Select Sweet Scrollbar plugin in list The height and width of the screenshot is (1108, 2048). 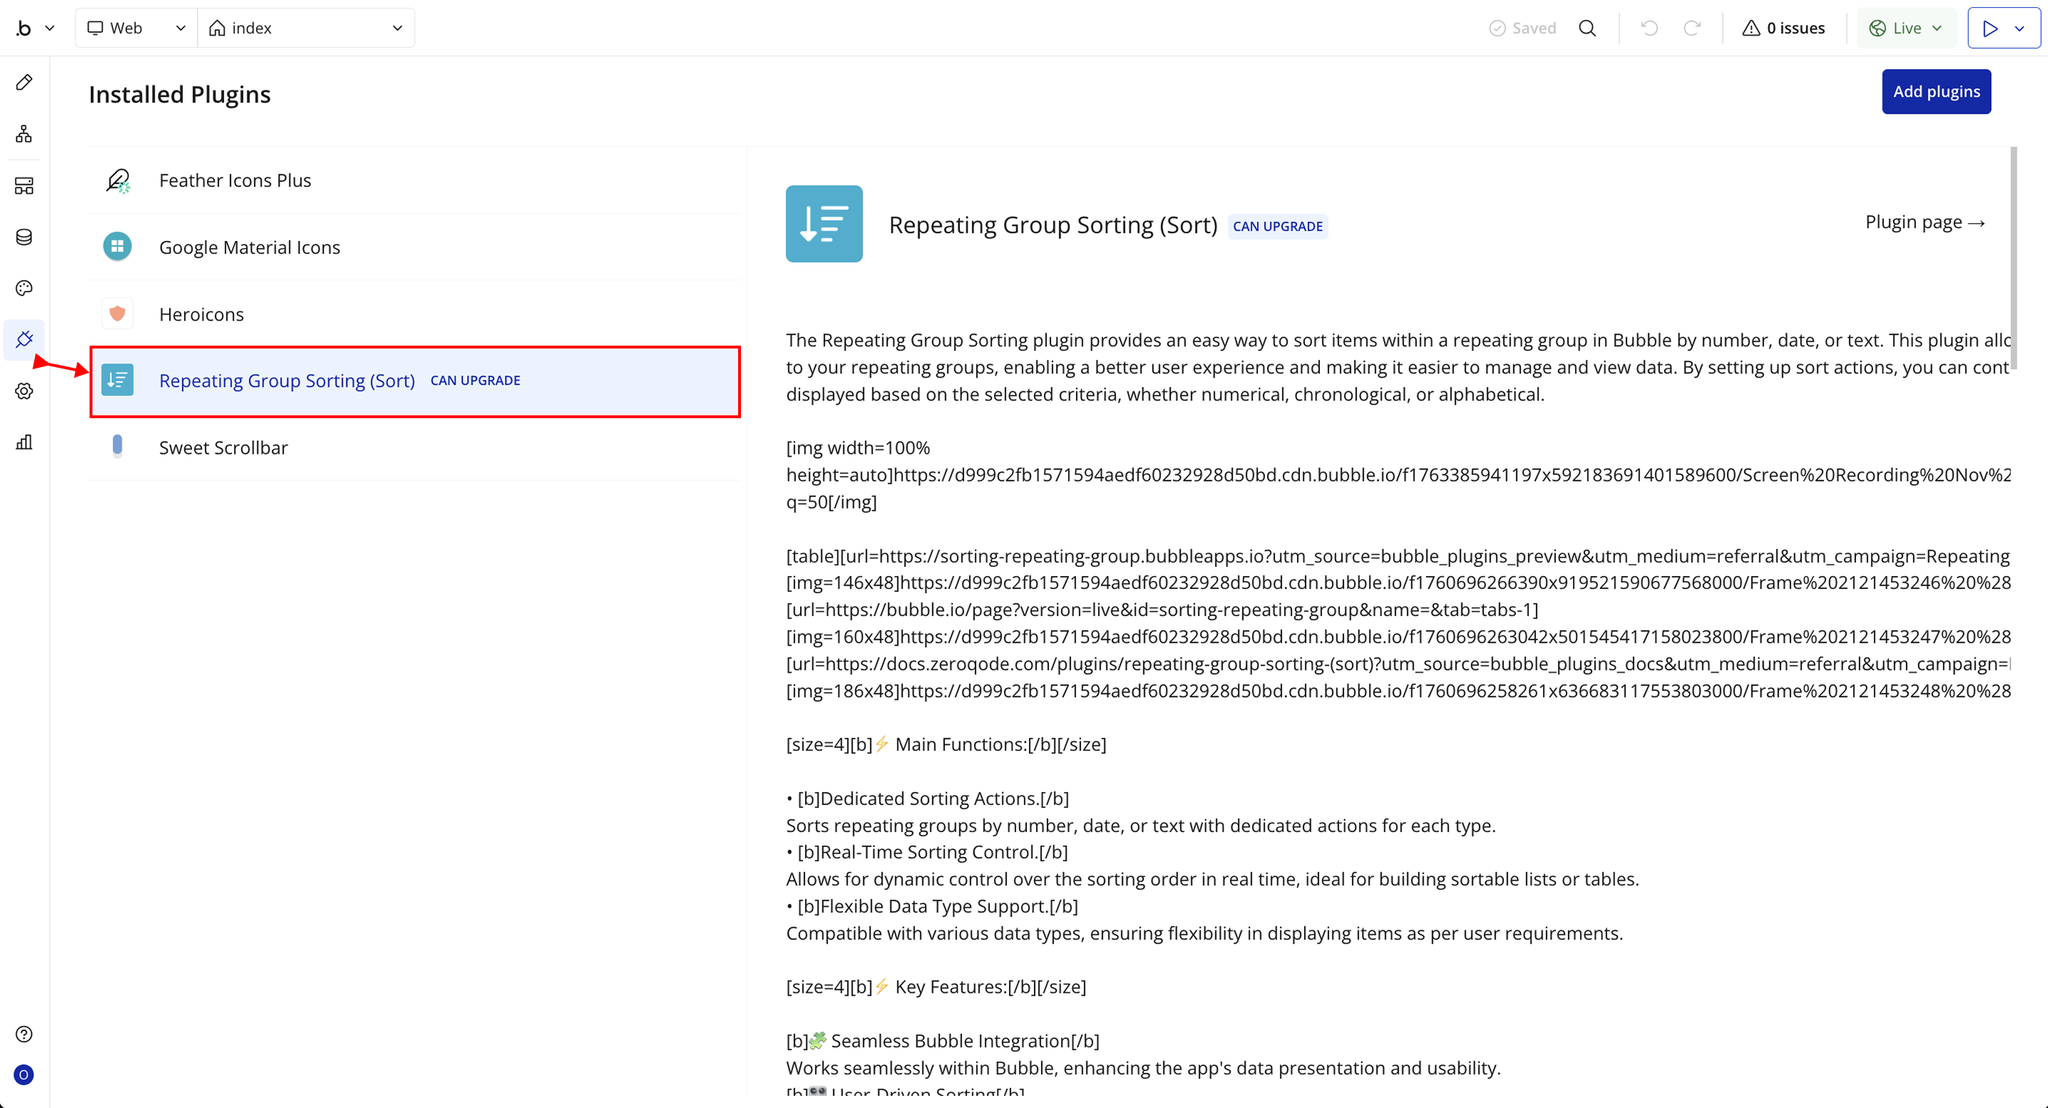[223, 447]
